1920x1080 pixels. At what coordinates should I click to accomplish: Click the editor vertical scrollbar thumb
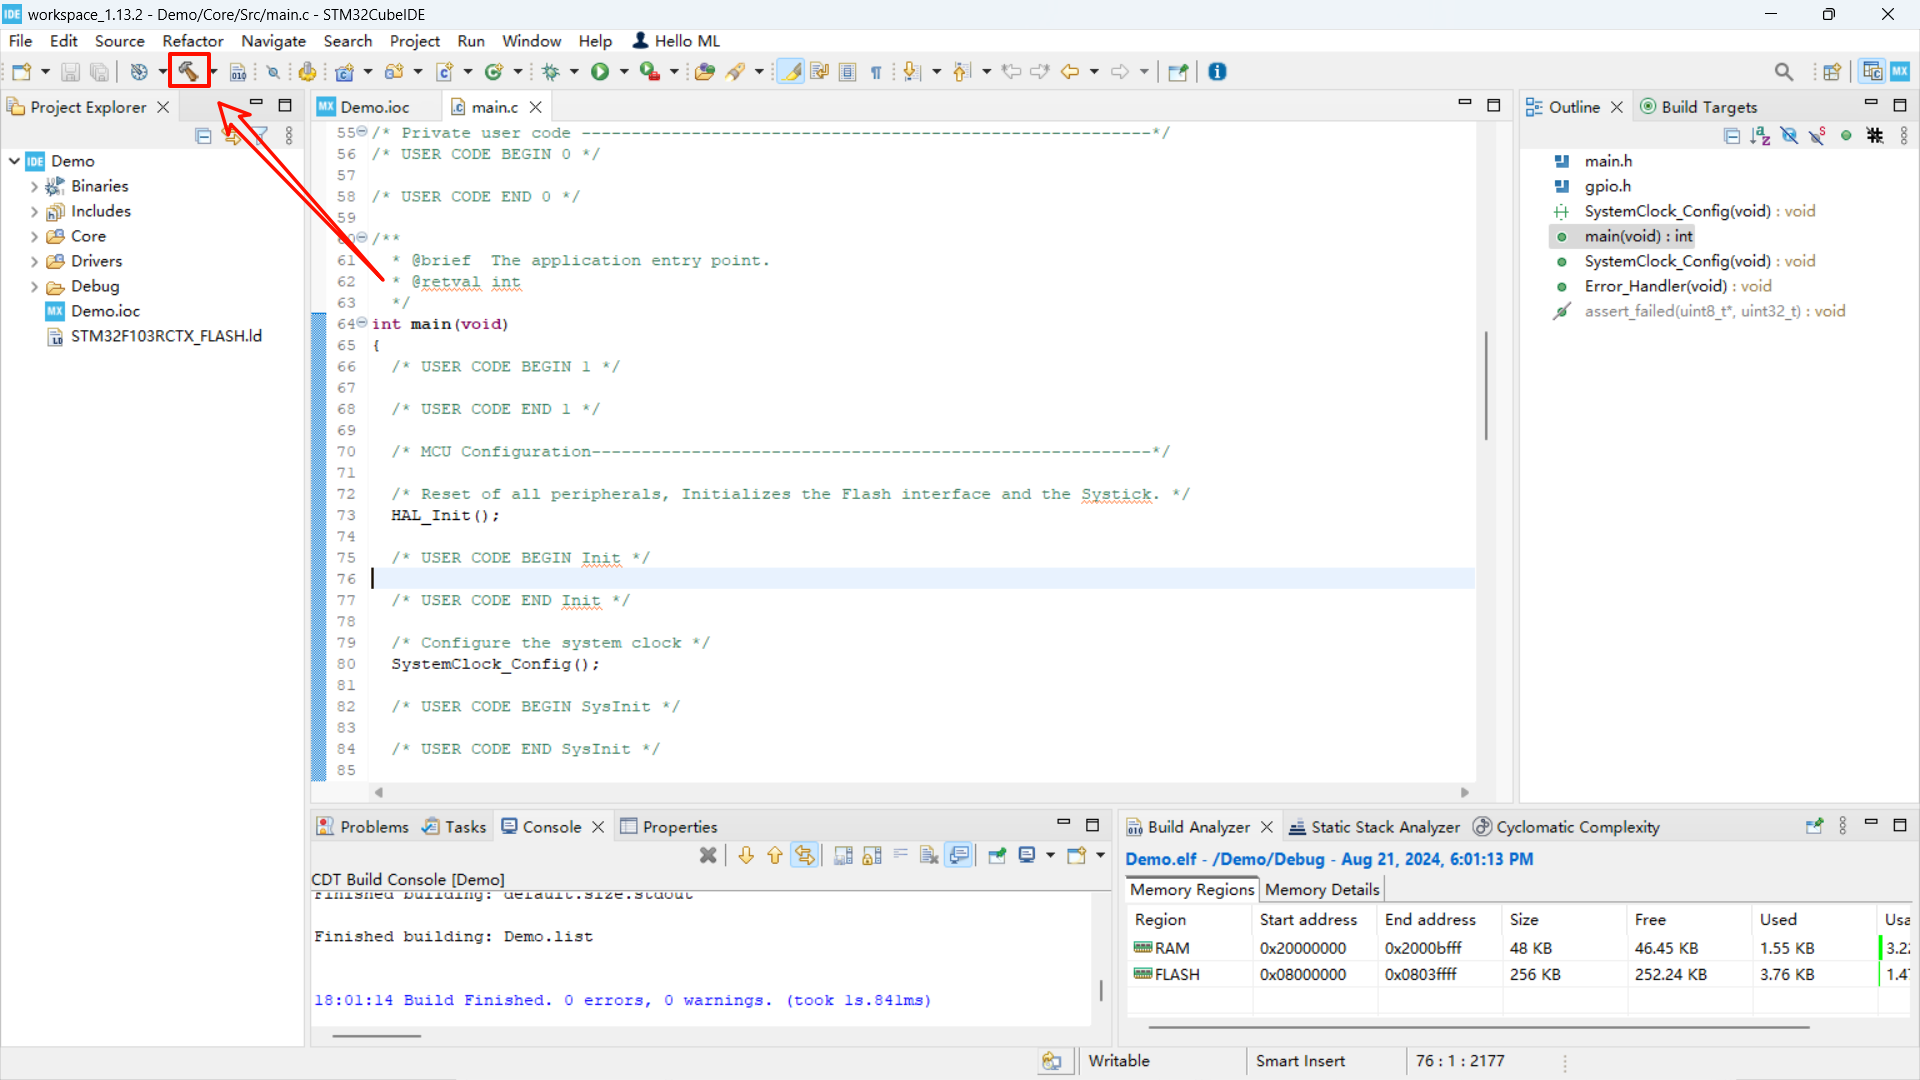click(x=1486, y=385)
